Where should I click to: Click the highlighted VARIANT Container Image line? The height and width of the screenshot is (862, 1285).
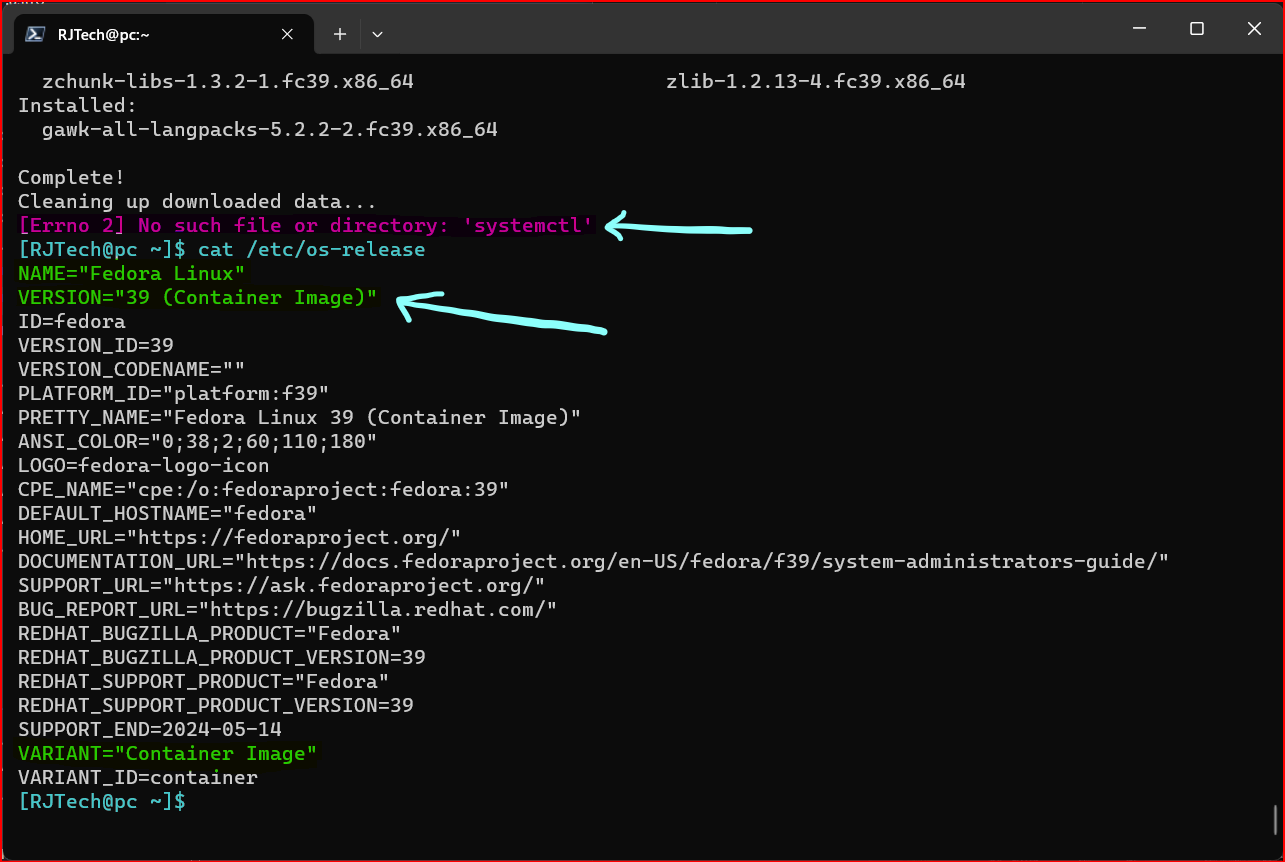click(x=165, y=753)
